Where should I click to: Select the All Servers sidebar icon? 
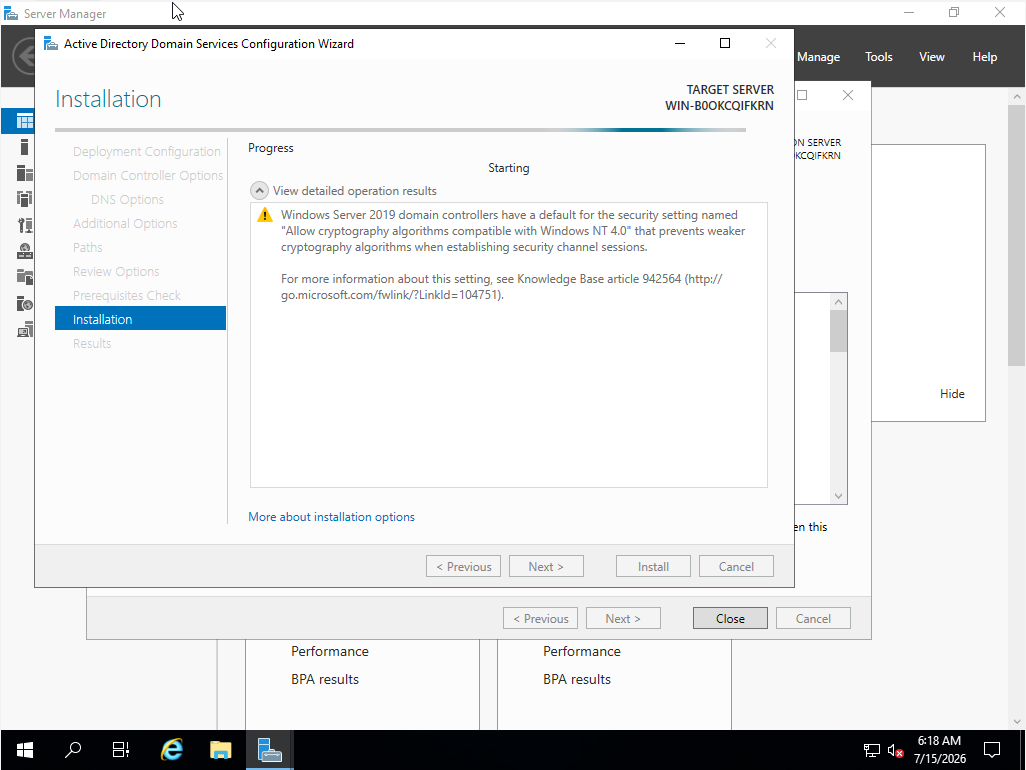click(24, 173)
